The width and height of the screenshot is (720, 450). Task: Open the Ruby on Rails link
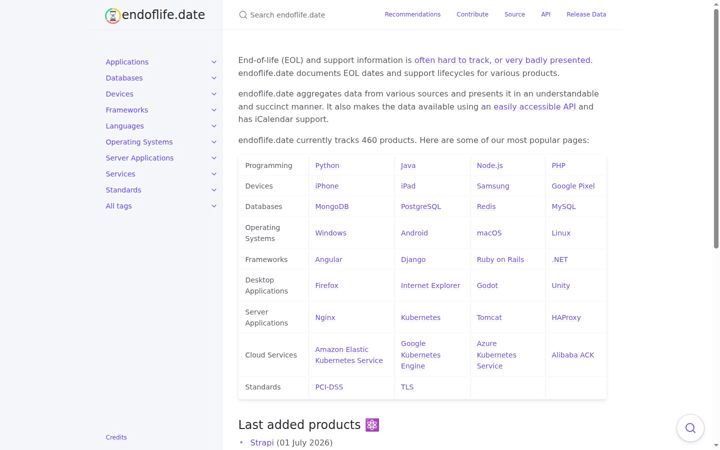coord(500,259)
